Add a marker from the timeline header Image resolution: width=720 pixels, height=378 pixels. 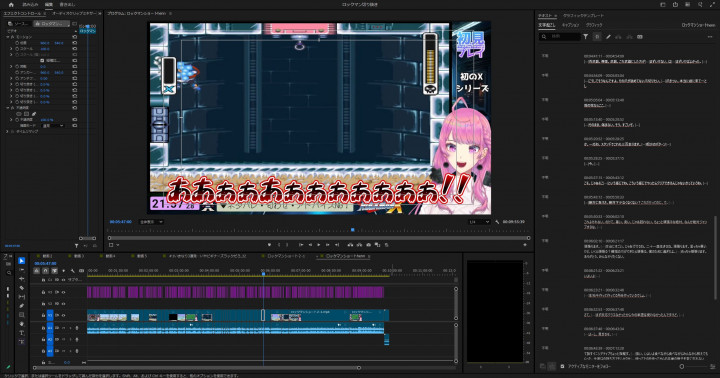pos(63,271)
